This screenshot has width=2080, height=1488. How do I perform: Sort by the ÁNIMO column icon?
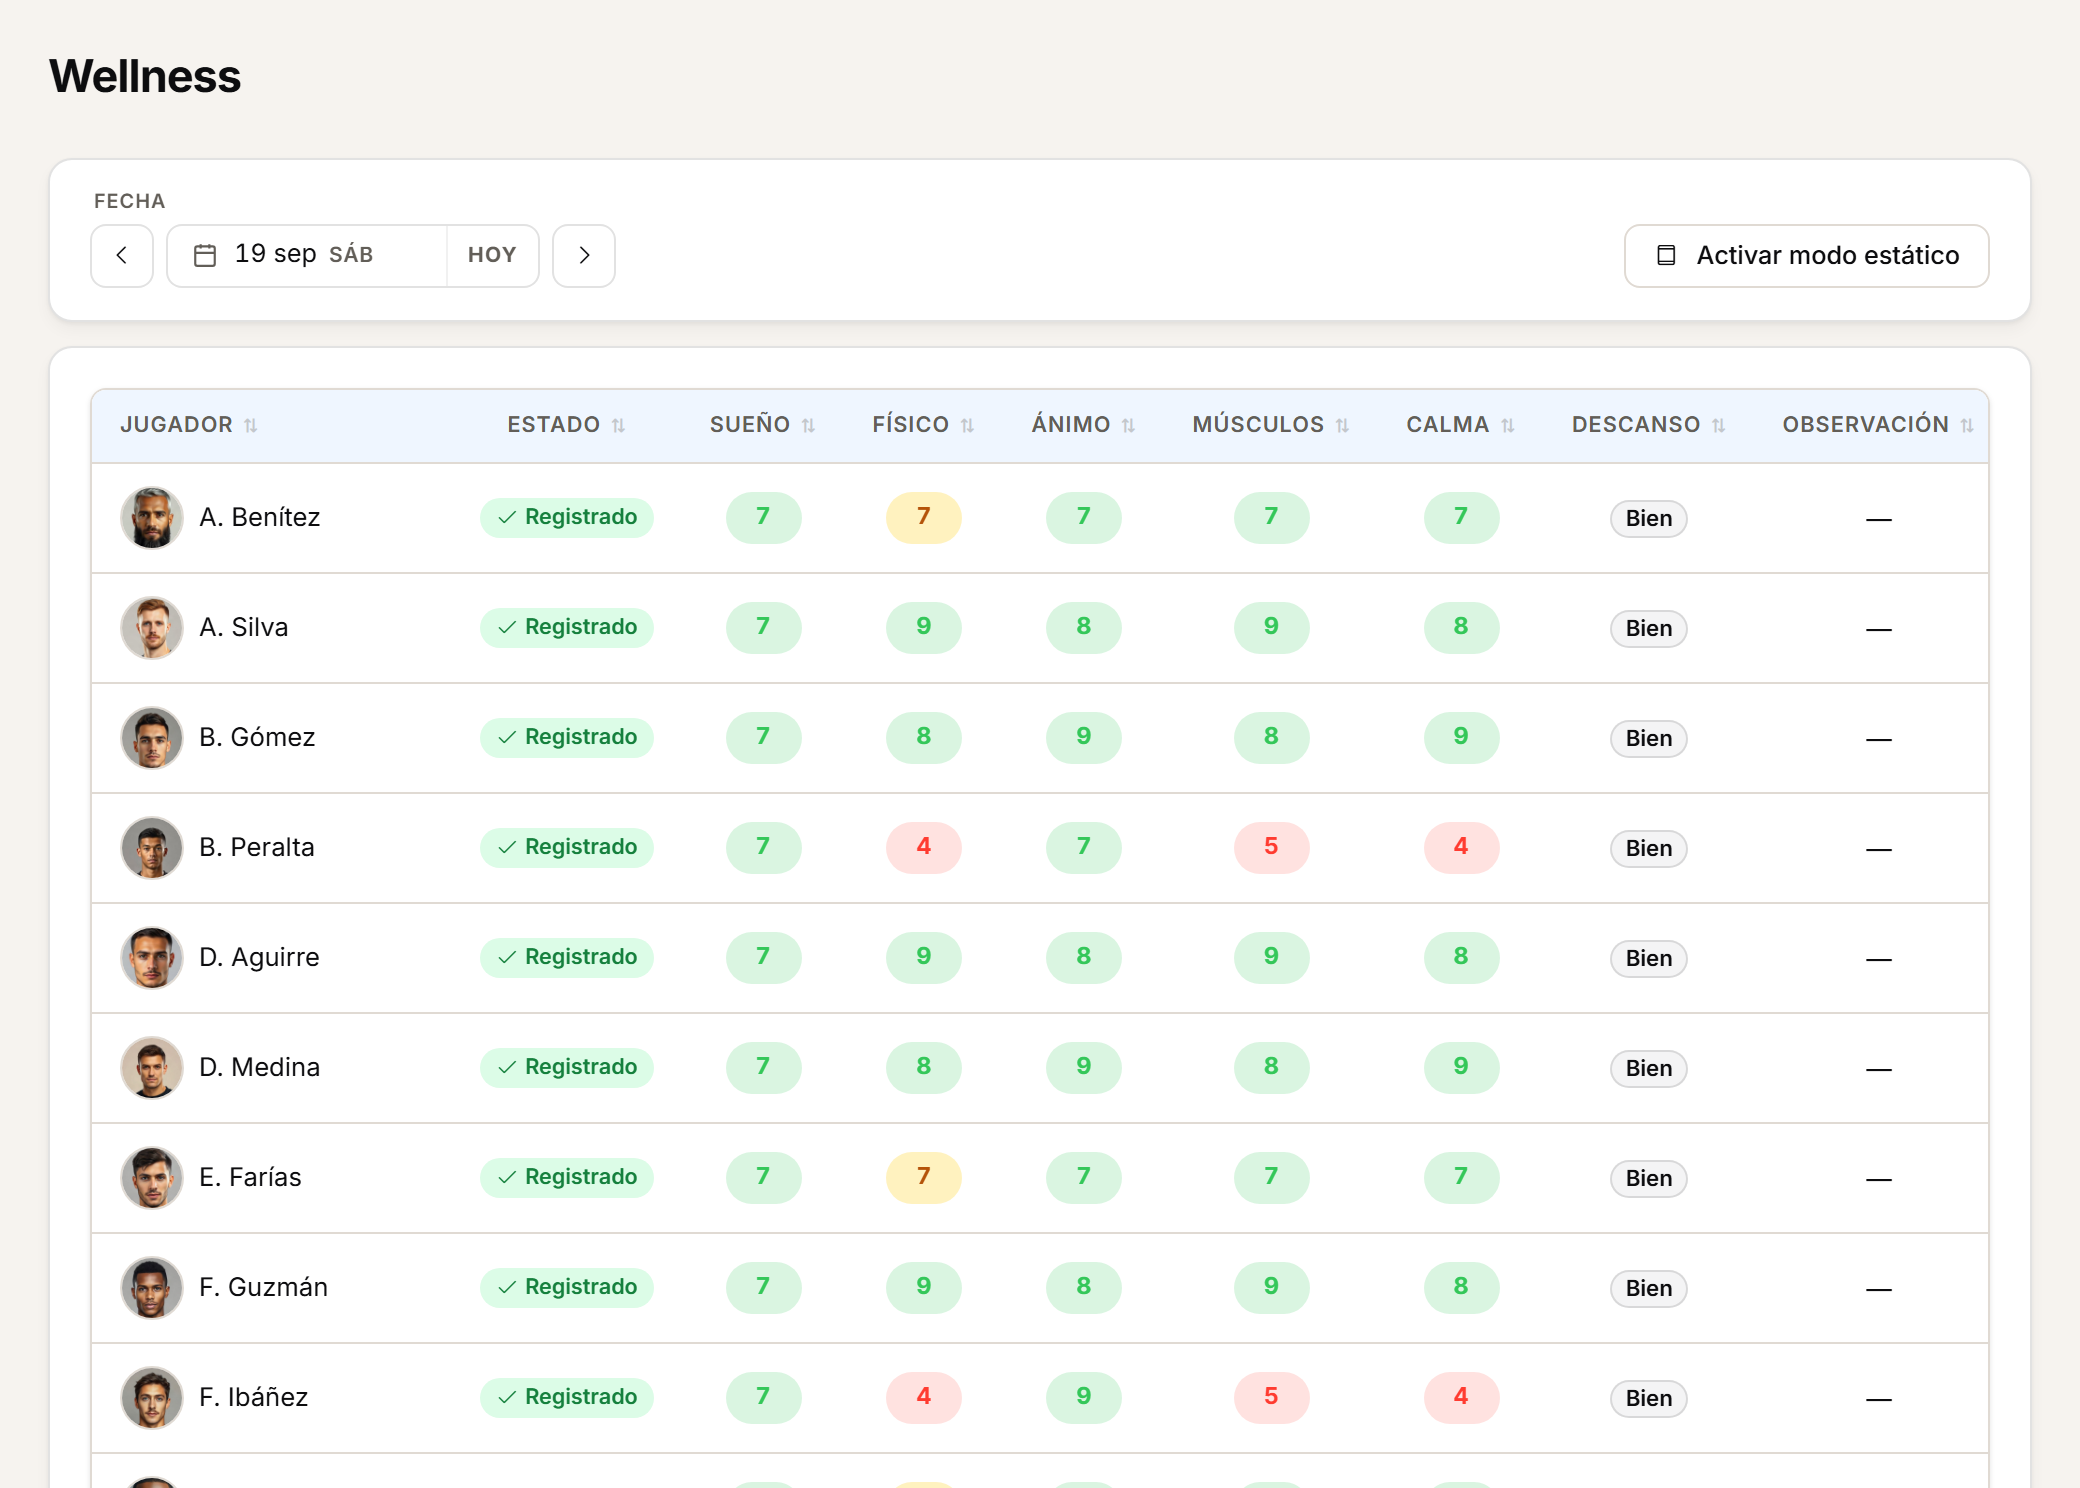[x=1129, y=426]
